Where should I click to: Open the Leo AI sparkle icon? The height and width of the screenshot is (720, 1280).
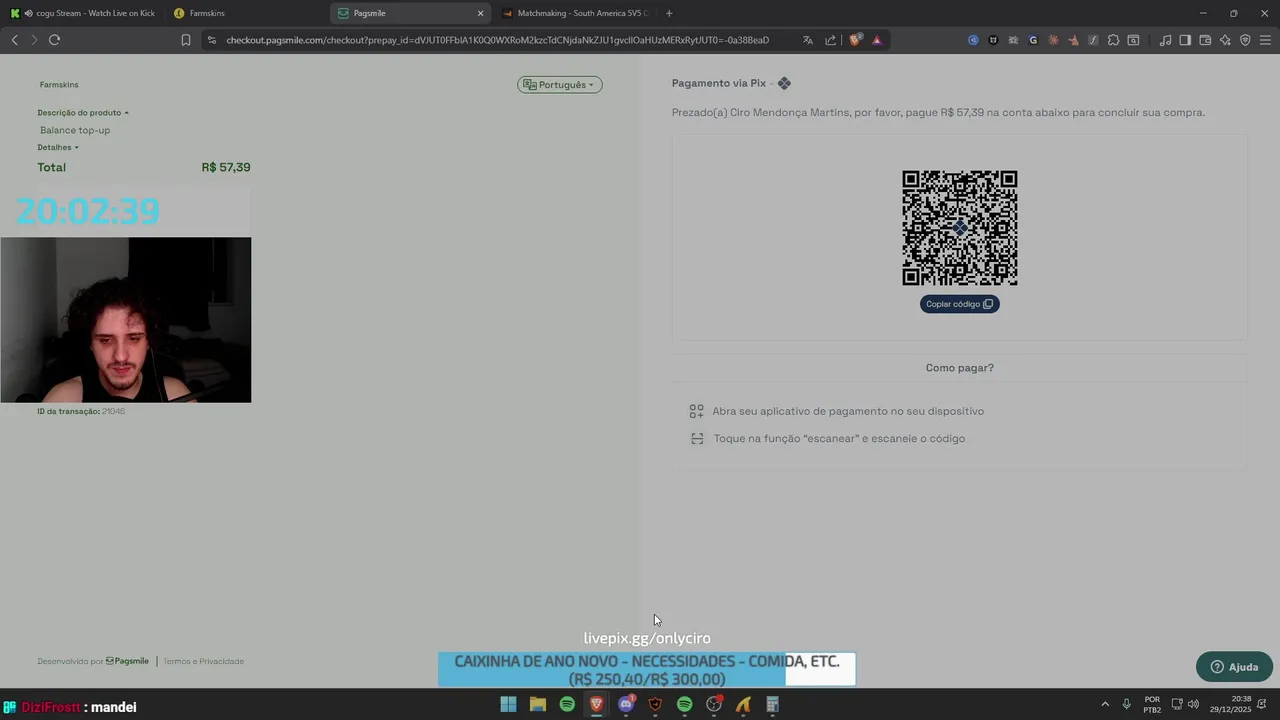coord(1225,40)
